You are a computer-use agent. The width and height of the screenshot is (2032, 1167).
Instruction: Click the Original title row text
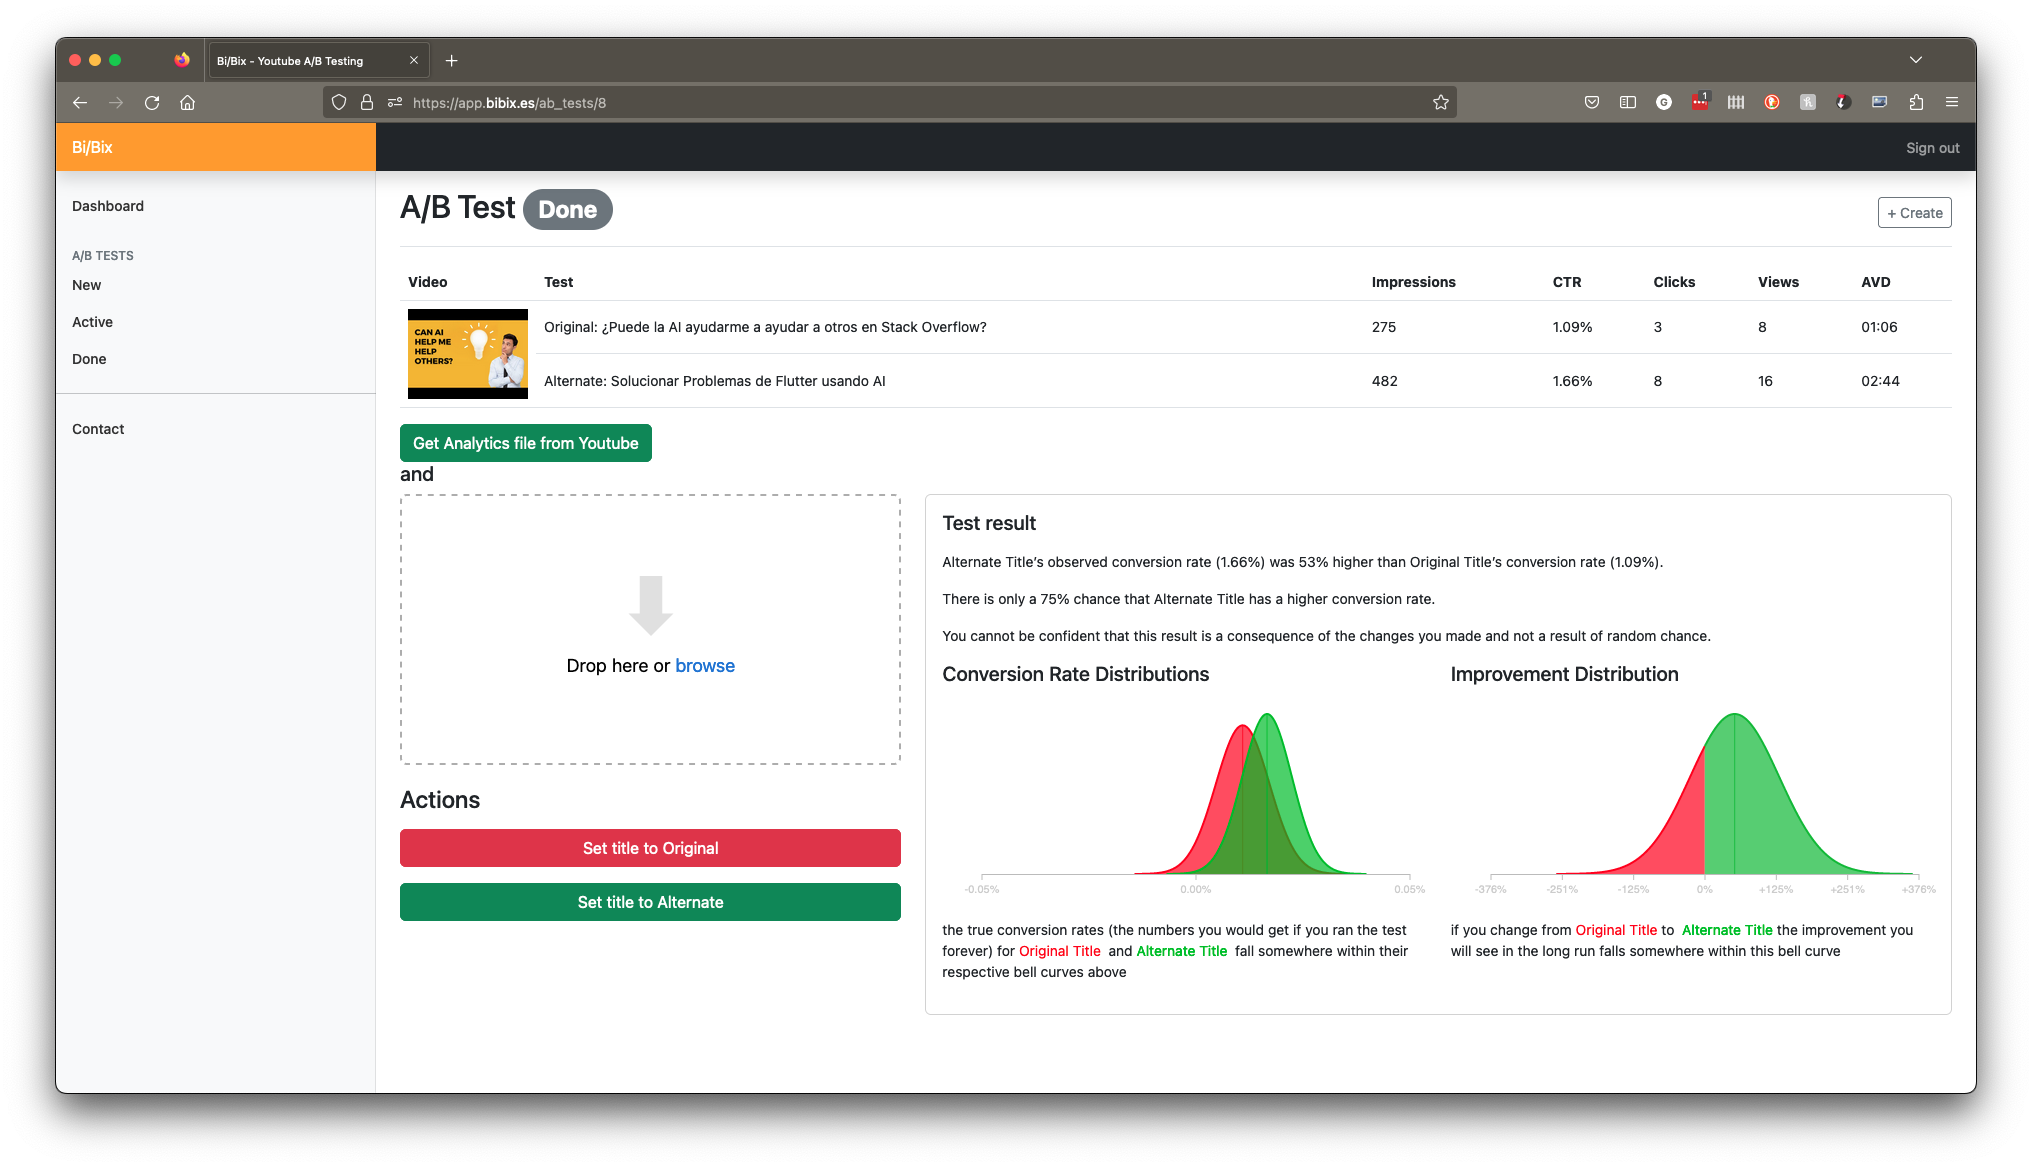765,327
